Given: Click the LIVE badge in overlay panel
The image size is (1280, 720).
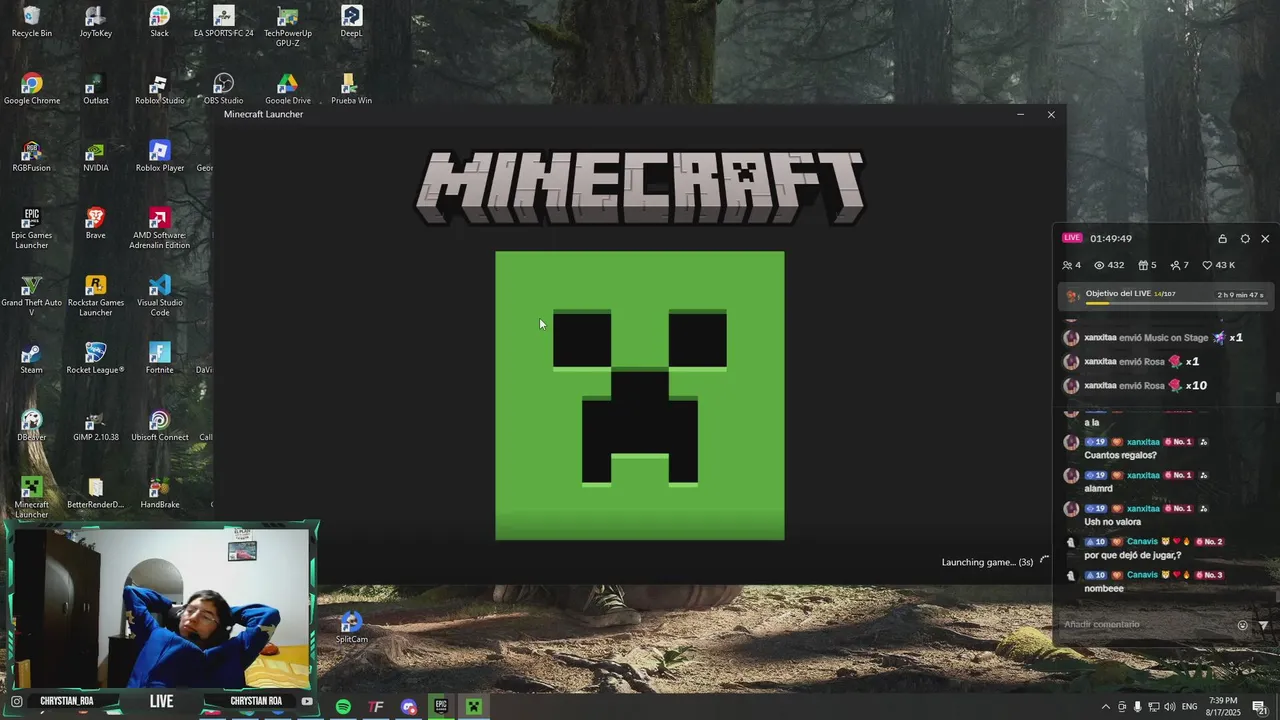Looking at the screenshot, I should point(1072,238).
